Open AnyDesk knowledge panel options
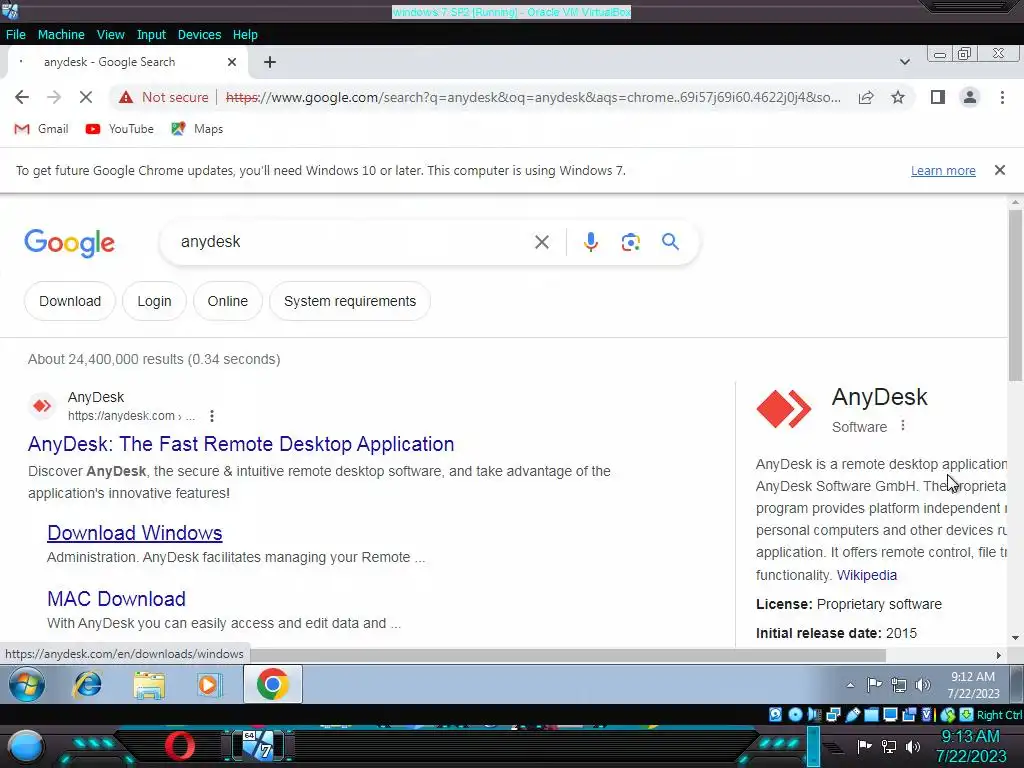The width and height of the screenshot is (1024, 768). point(903,426)
